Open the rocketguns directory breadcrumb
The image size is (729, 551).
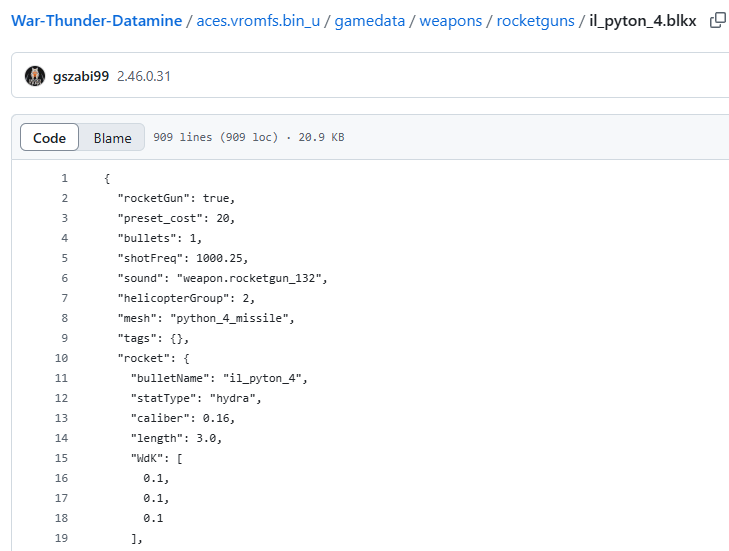pyautogui.click(x=536, y=21)
